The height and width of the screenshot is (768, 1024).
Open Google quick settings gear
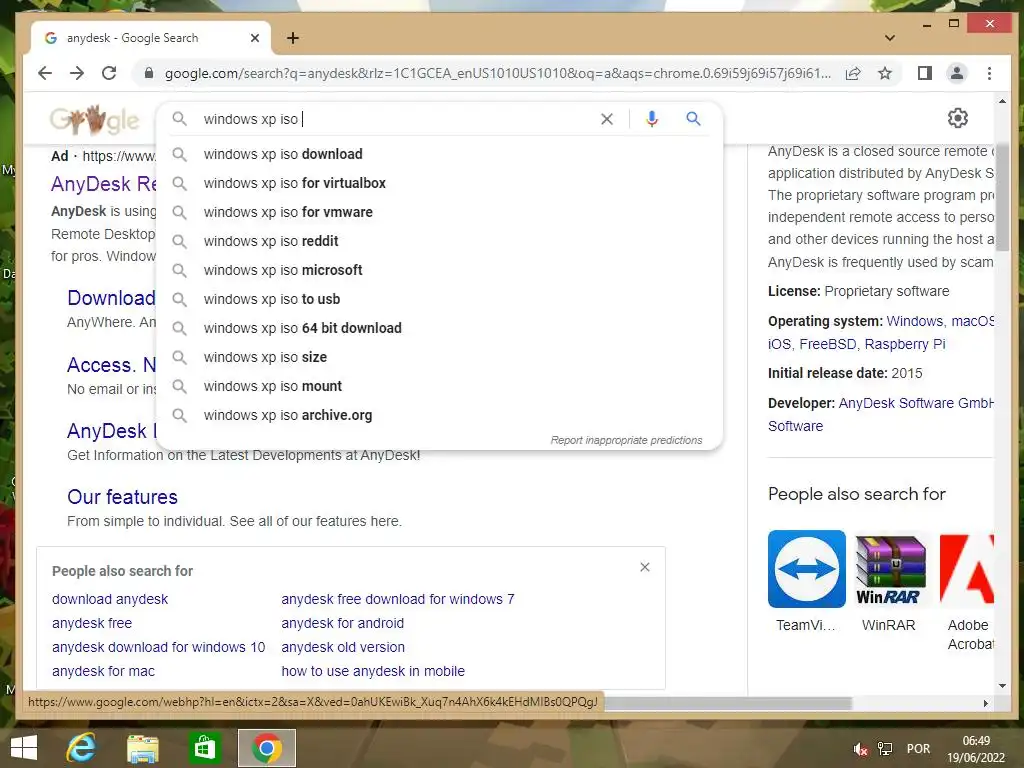pos(957,118)
